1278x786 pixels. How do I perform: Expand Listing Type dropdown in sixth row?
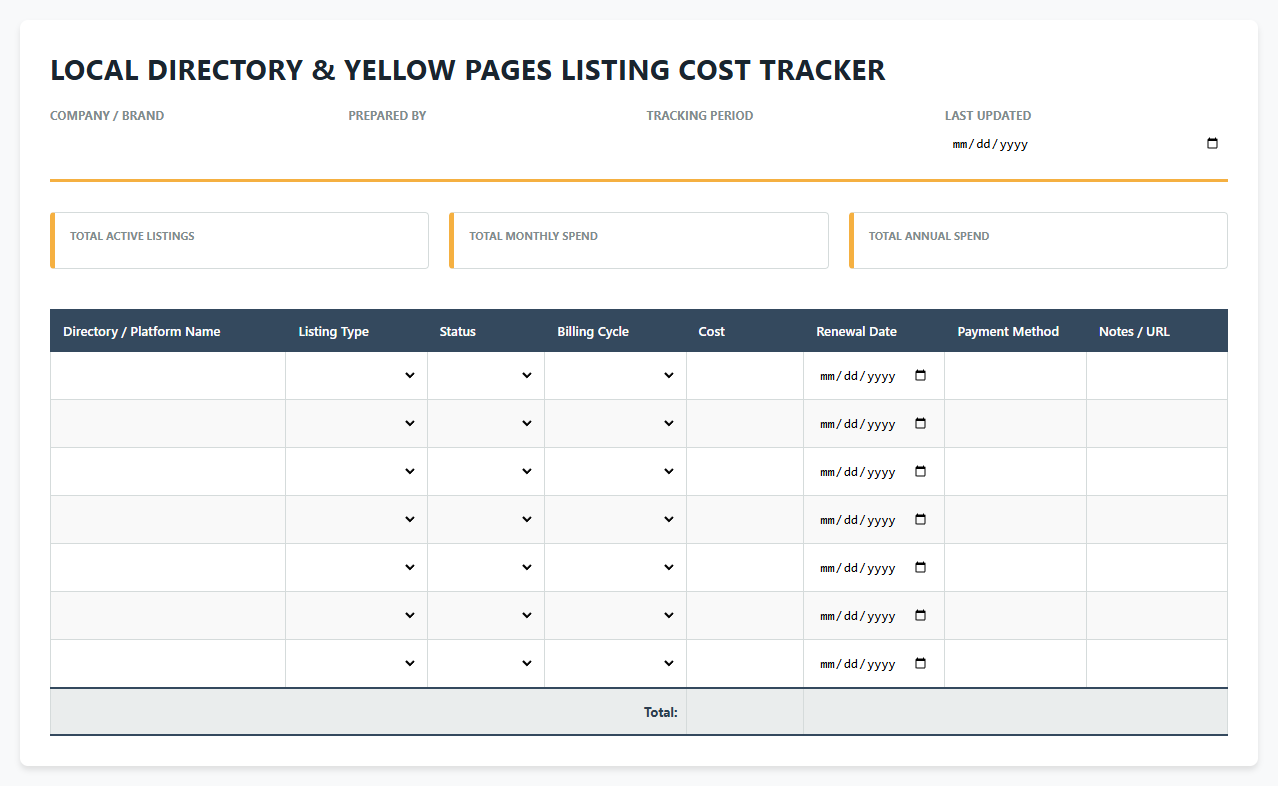click(x=356, y=616)
